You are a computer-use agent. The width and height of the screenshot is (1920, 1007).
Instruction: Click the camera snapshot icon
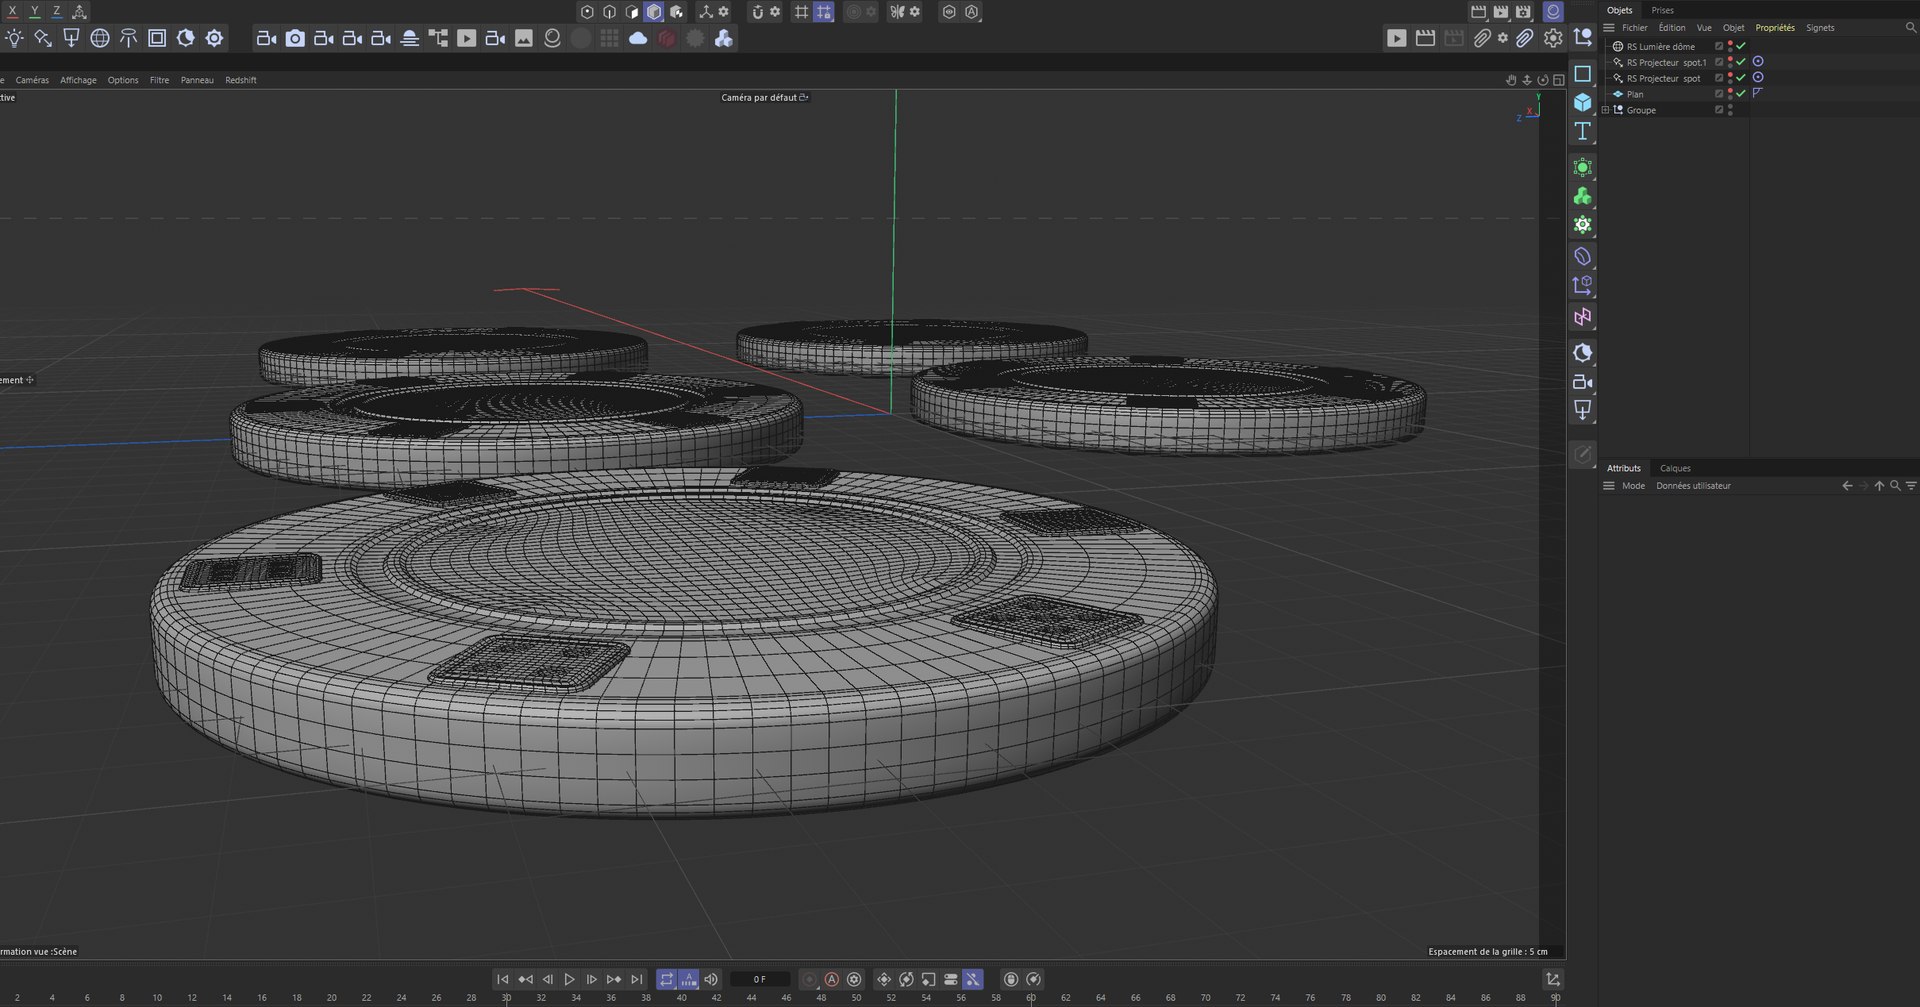pyautogui.click(x=295, y=38)
